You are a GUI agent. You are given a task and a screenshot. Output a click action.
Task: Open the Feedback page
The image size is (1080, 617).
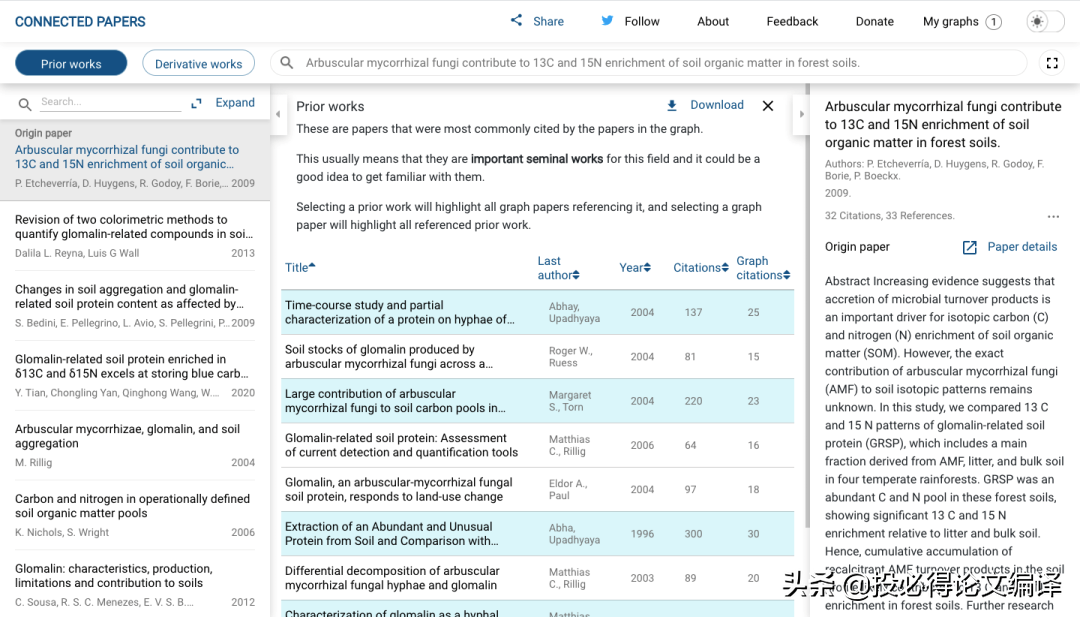[792, 21]
